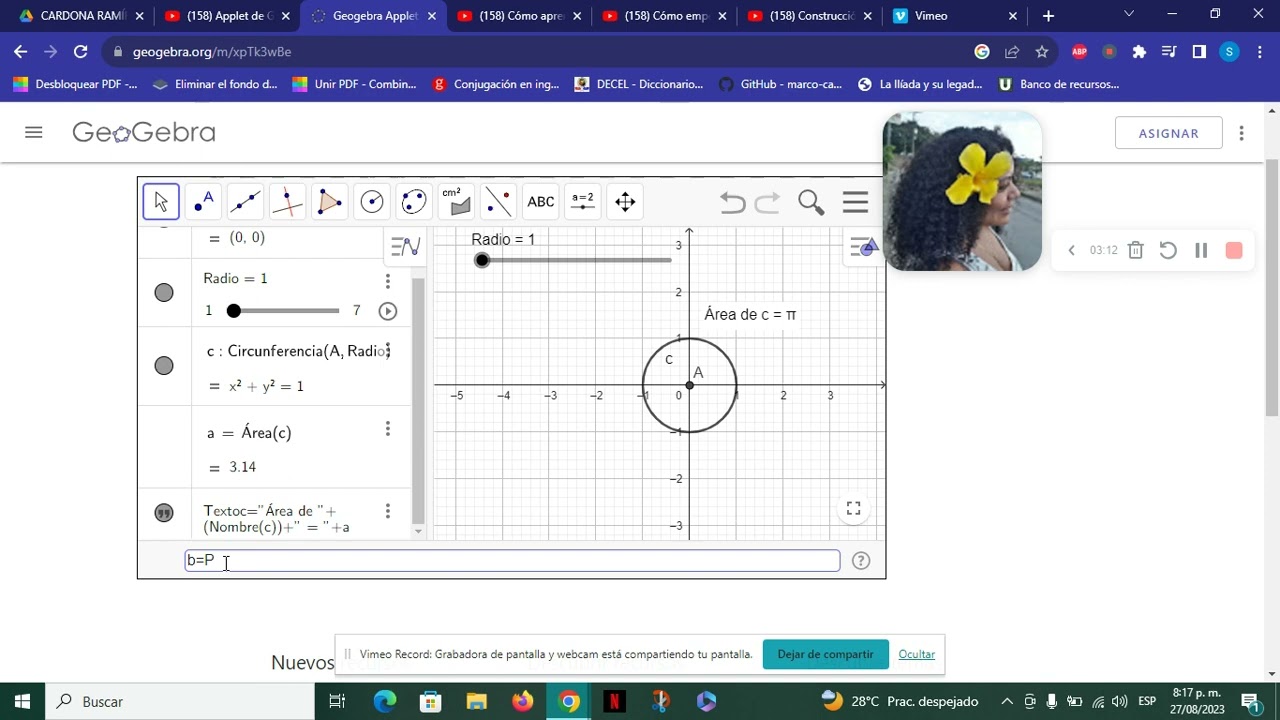1280x720 pixels.
Task: Bookmark this page with star
Action: point(1042,52)
